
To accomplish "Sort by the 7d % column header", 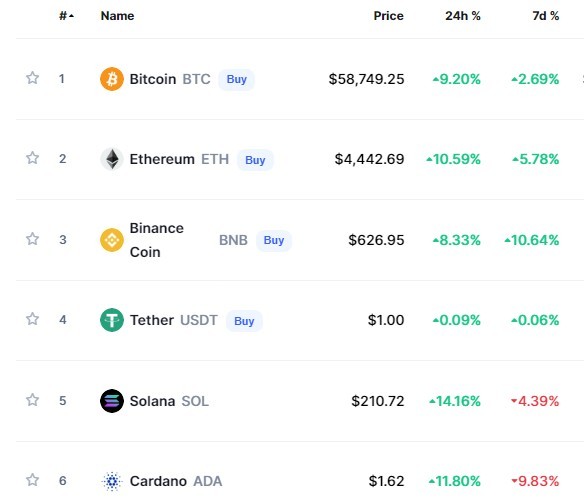I will pos(546,16).
